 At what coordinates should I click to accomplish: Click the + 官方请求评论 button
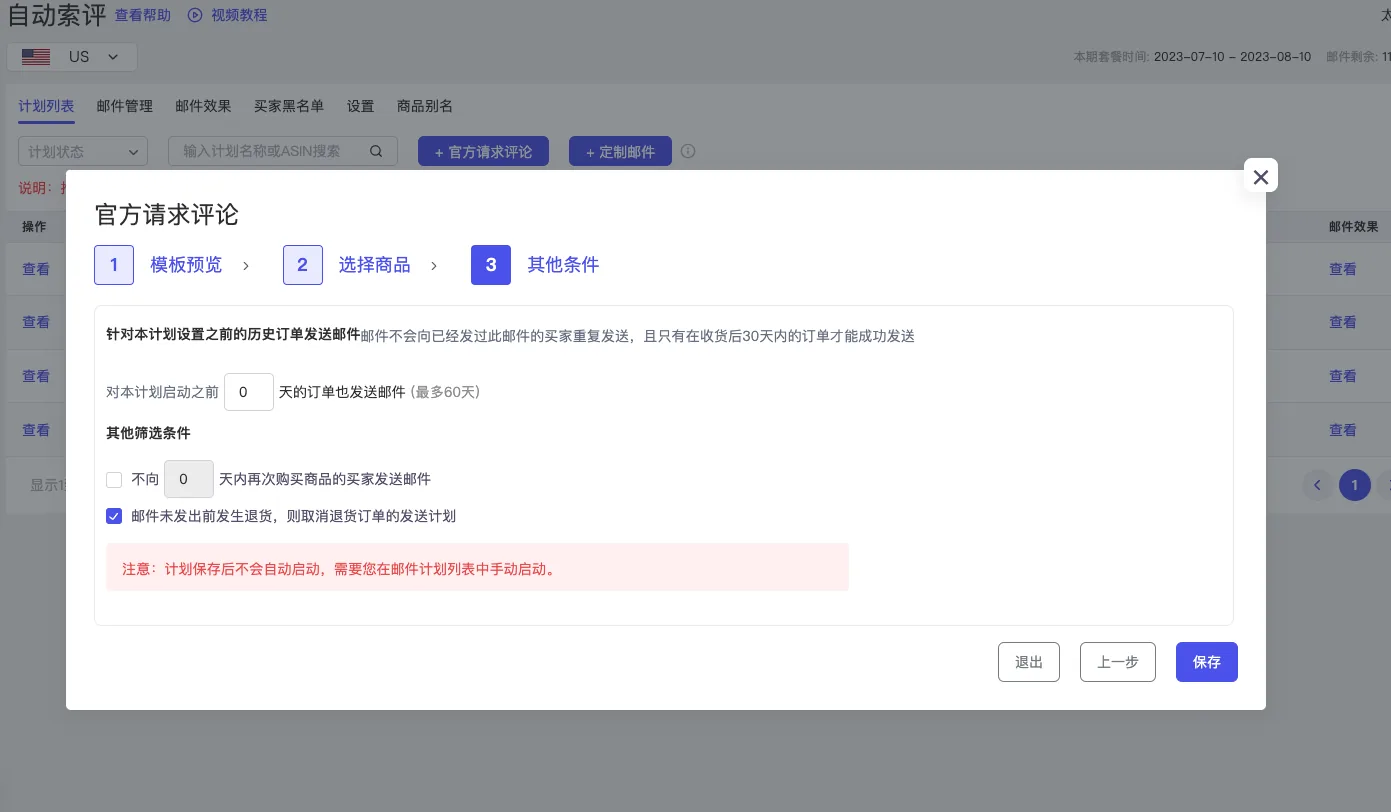pos(483,151)
